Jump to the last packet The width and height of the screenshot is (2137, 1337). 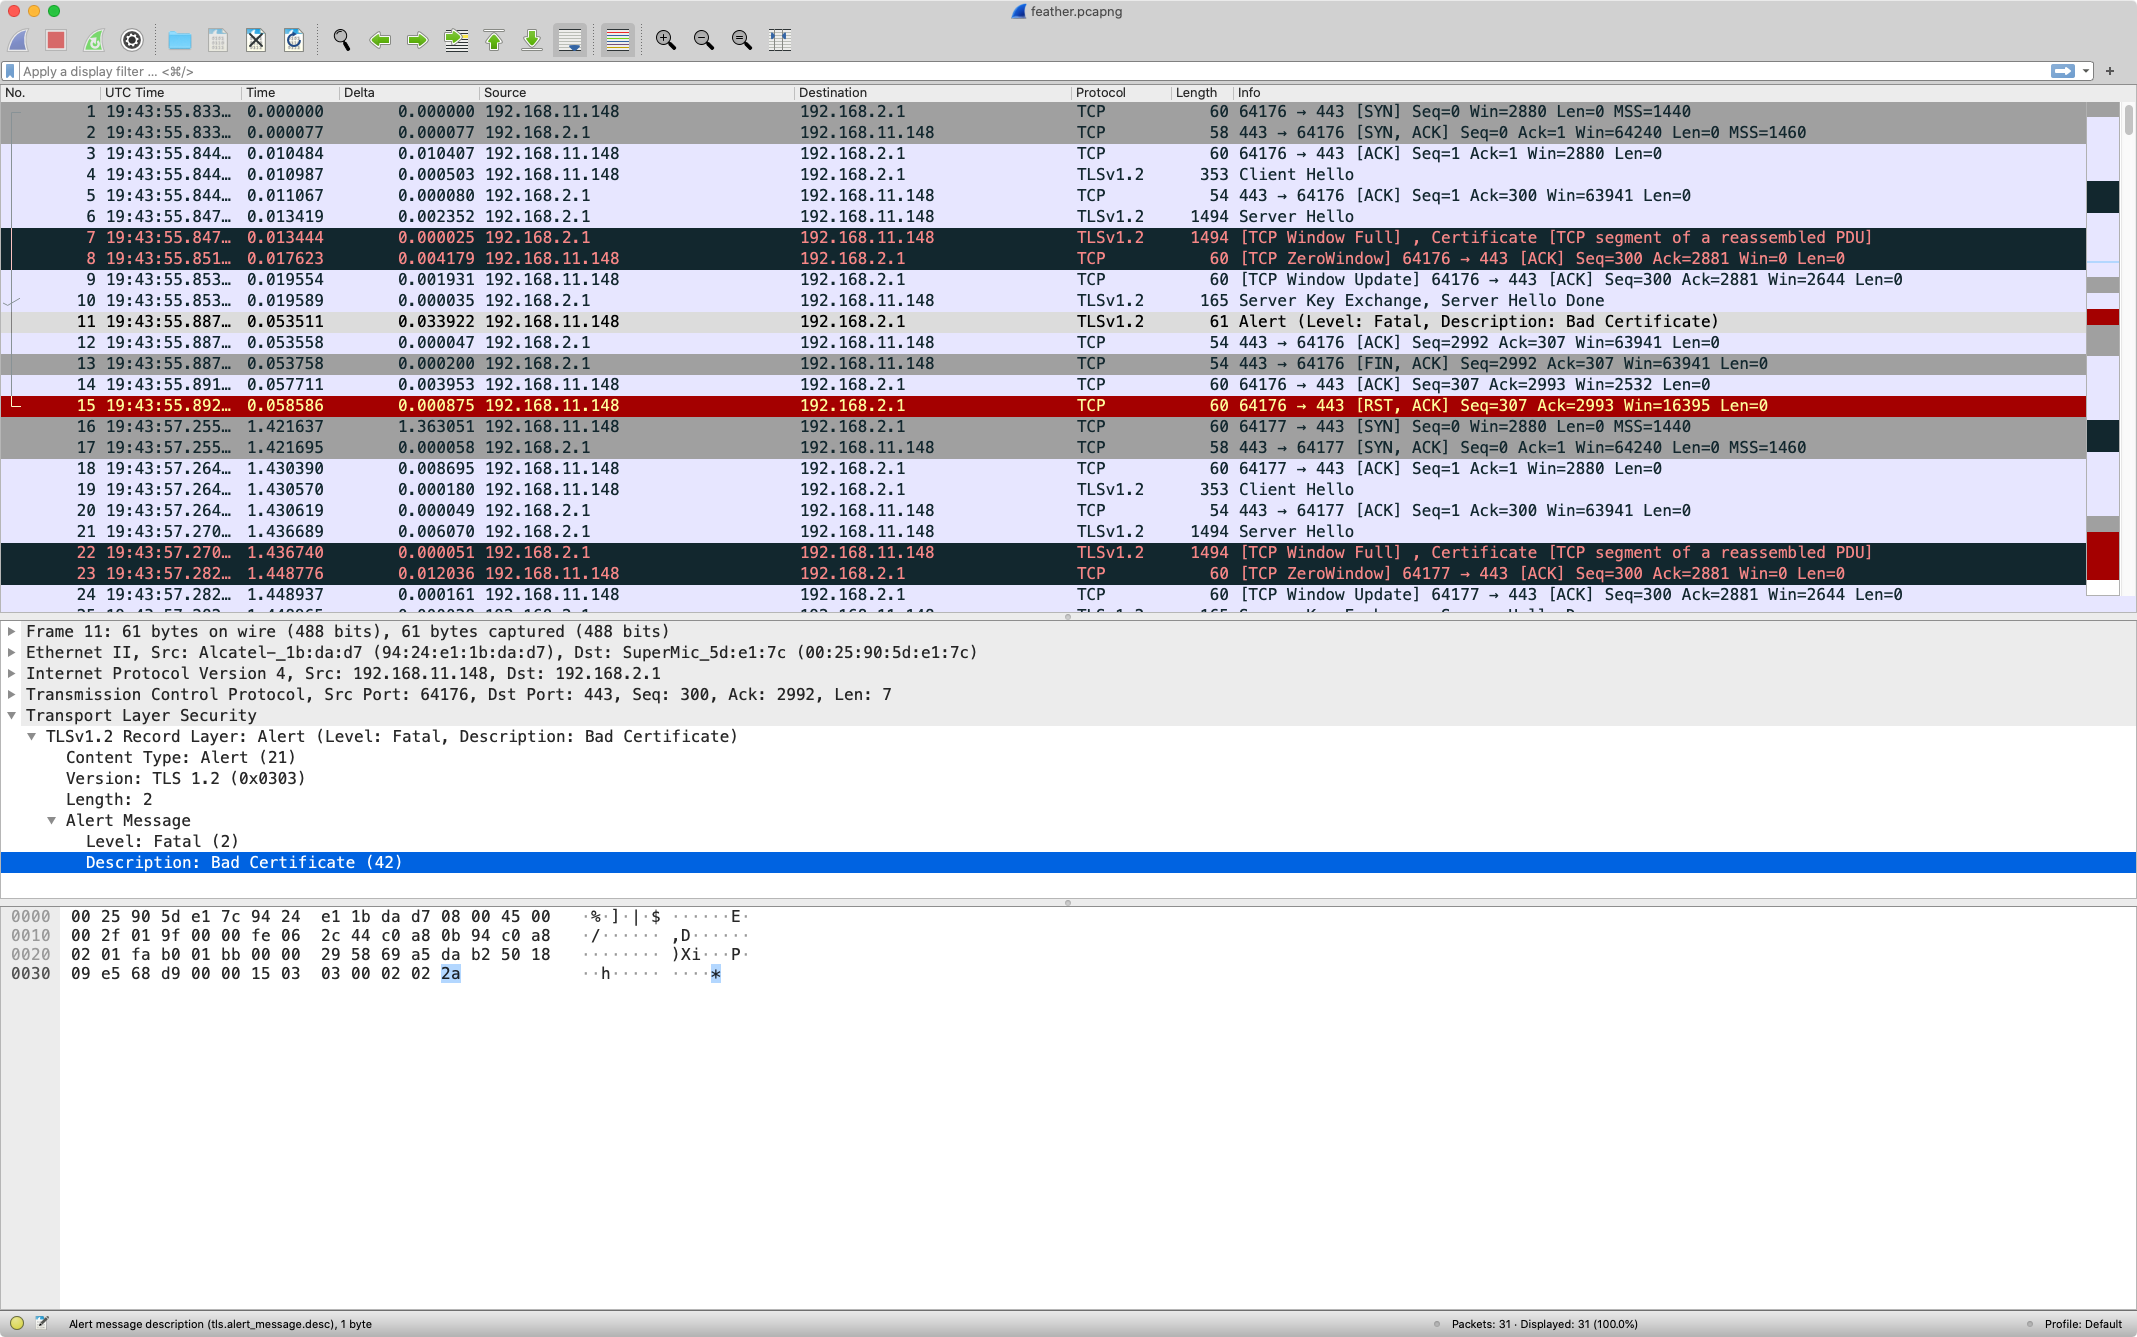click(532, 40)
